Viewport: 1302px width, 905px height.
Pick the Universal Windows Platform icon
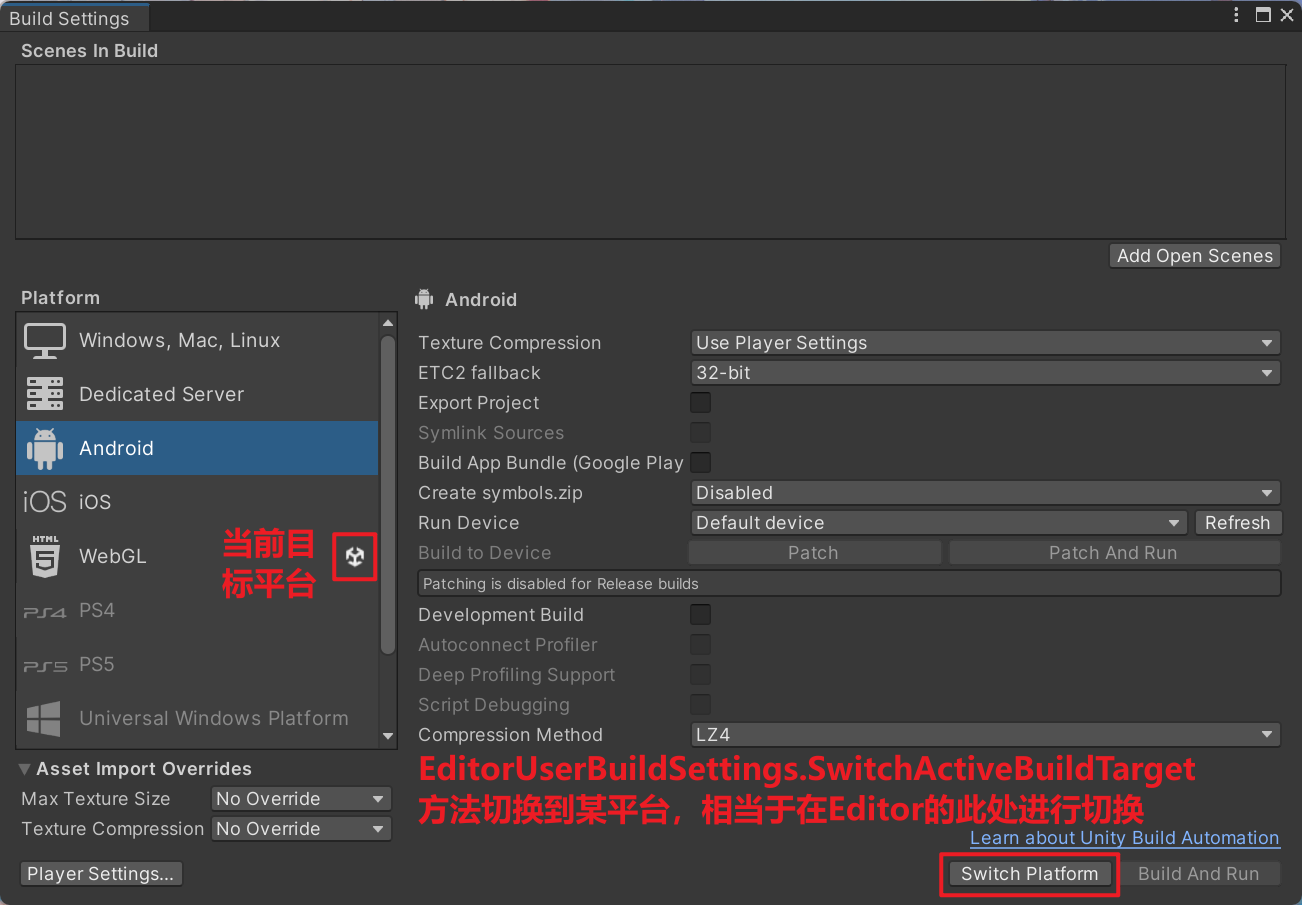click(x=44, y=718)
